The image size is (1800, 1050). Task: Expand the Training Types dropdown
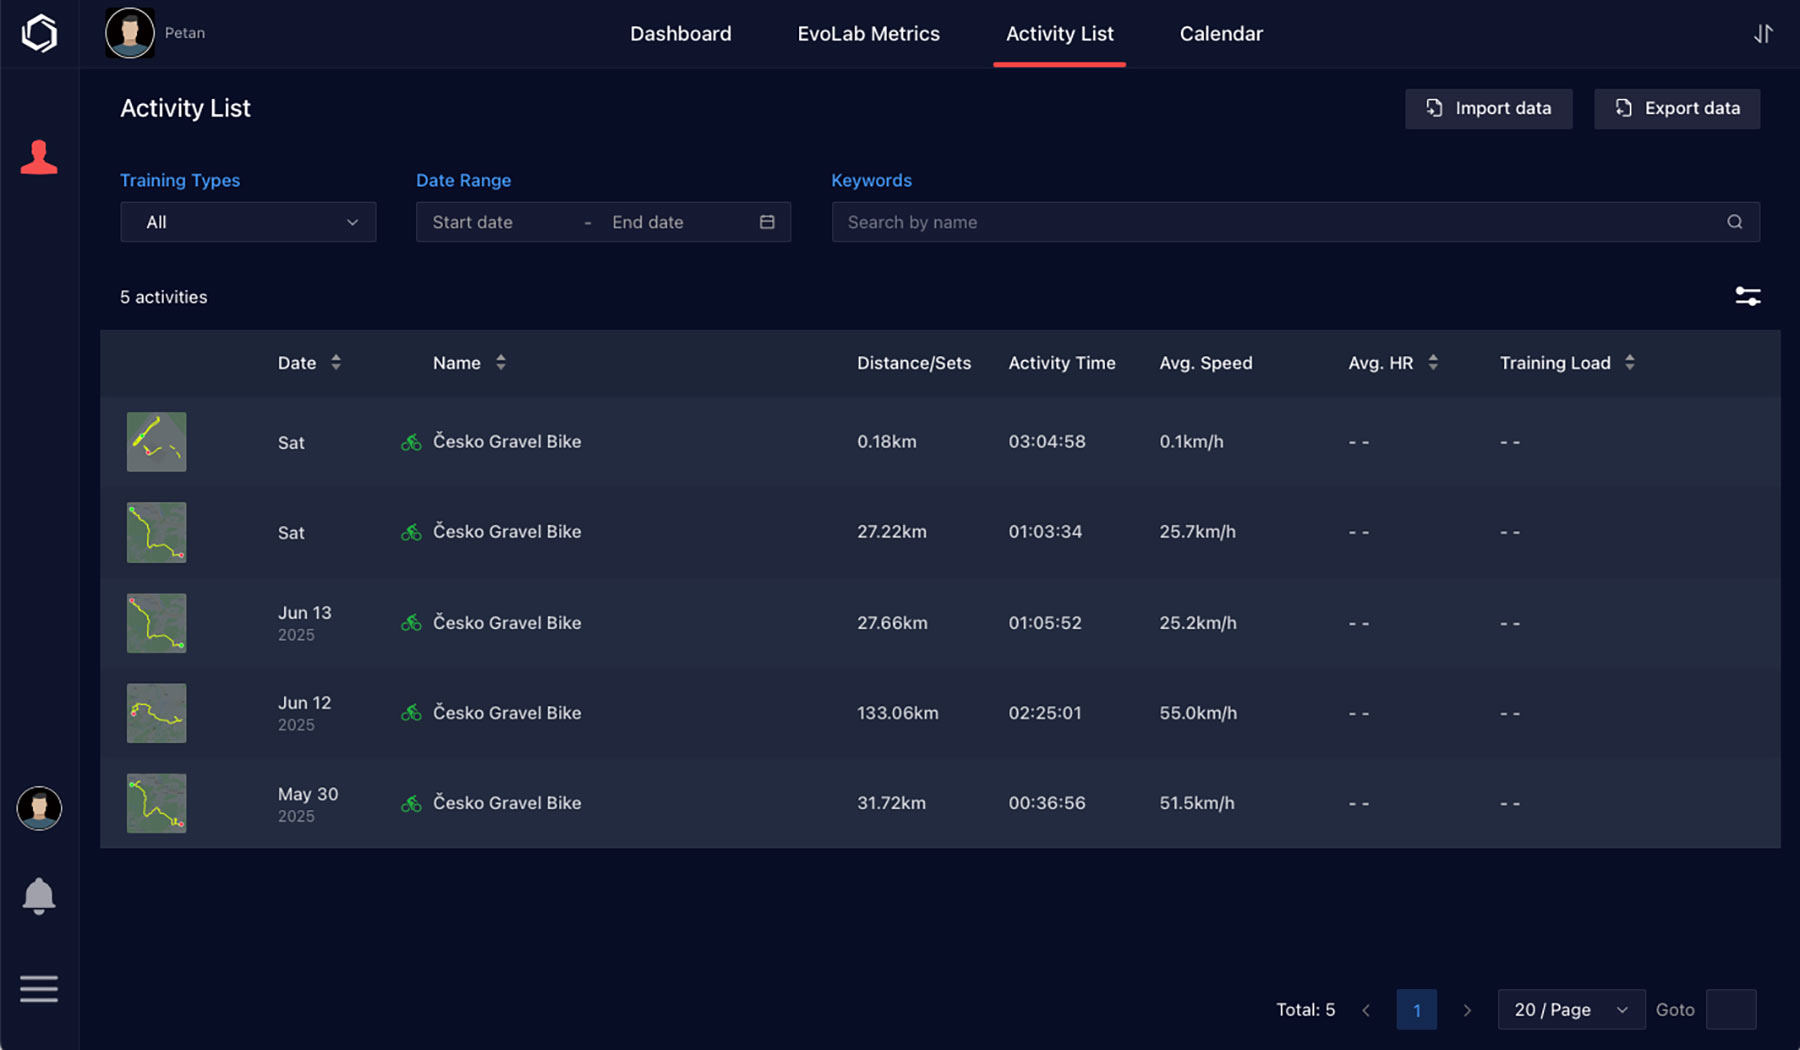tap(248, 222)
